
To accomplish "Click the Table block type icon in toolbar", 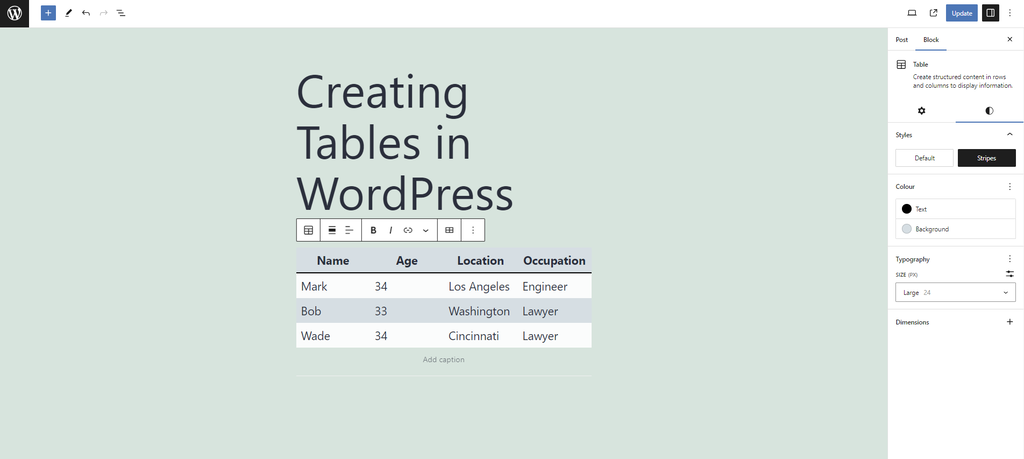I will click(x=308, y=230).
